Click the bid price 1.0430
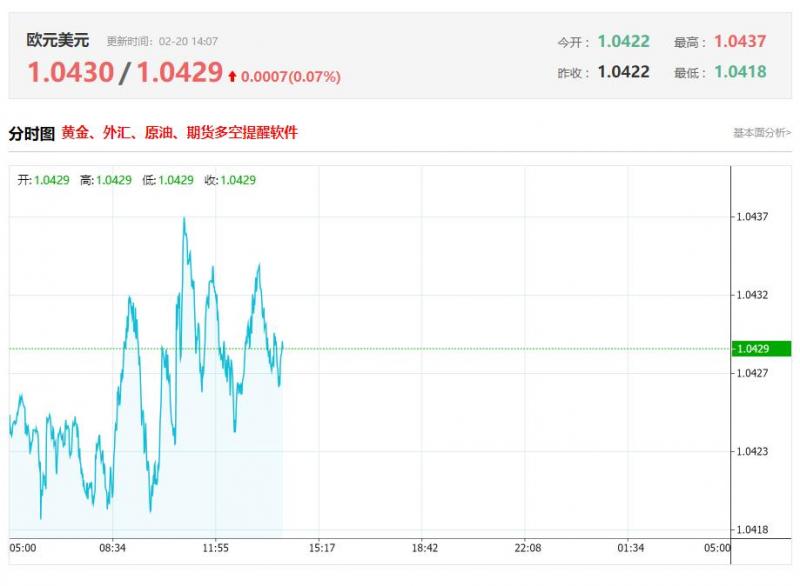Screen dimensions: 800x586 click(70, 72)
